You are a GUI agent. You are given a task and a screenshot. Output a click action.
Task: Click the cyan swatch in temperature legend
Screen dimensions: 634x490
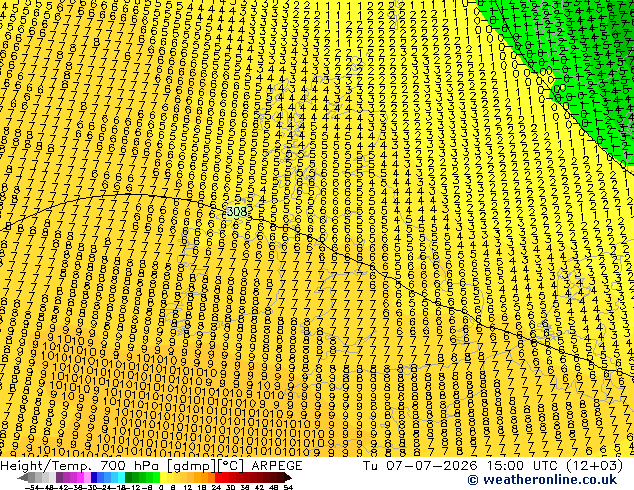tap(121, 477)
